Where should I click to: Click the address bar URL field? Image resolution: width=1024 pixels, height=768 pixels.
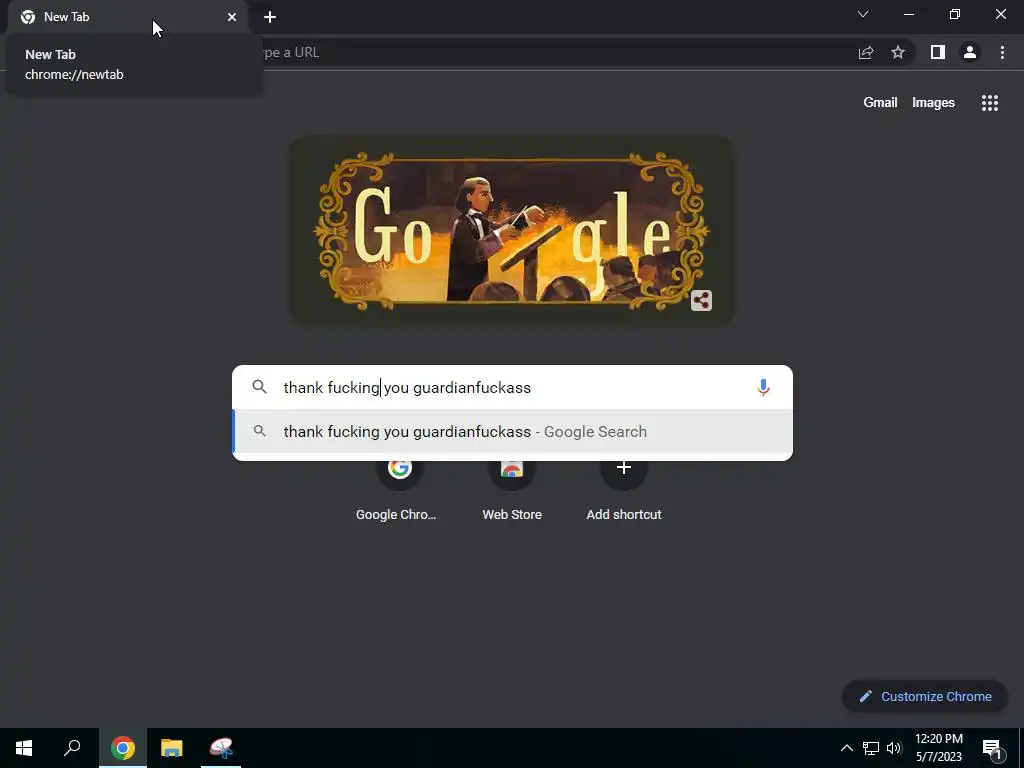point(555,52)
